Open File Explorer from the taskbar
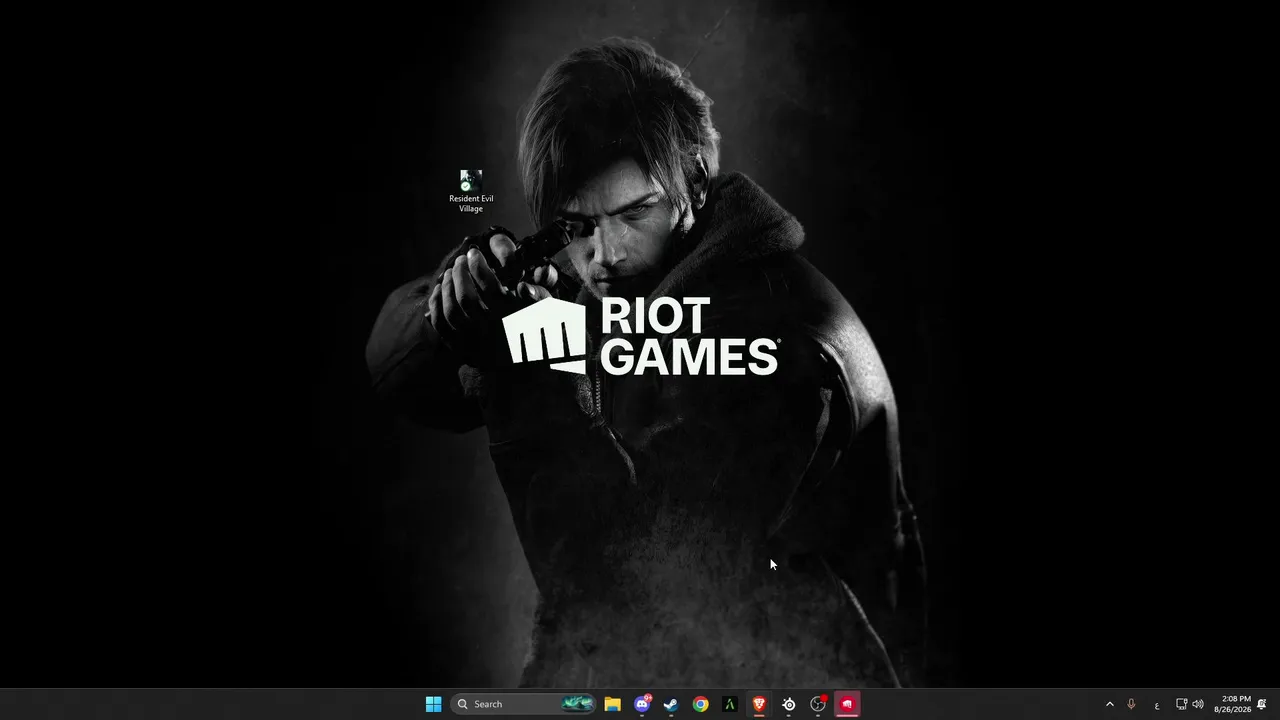The height and width of the screenshot is (720, 1280). click(612, 704)
